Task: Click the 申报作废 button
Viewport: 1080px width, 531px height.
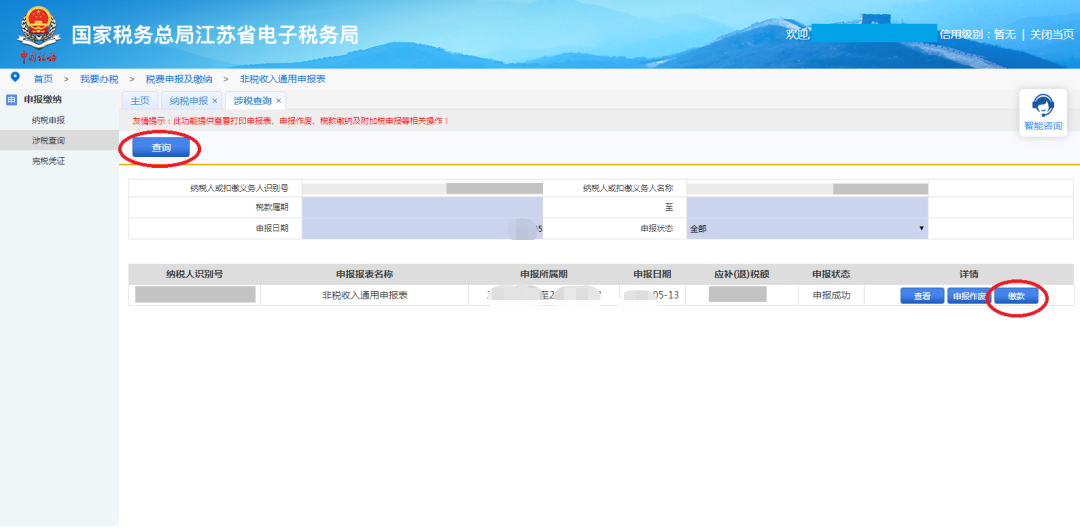Action: [x=968, y=296]
